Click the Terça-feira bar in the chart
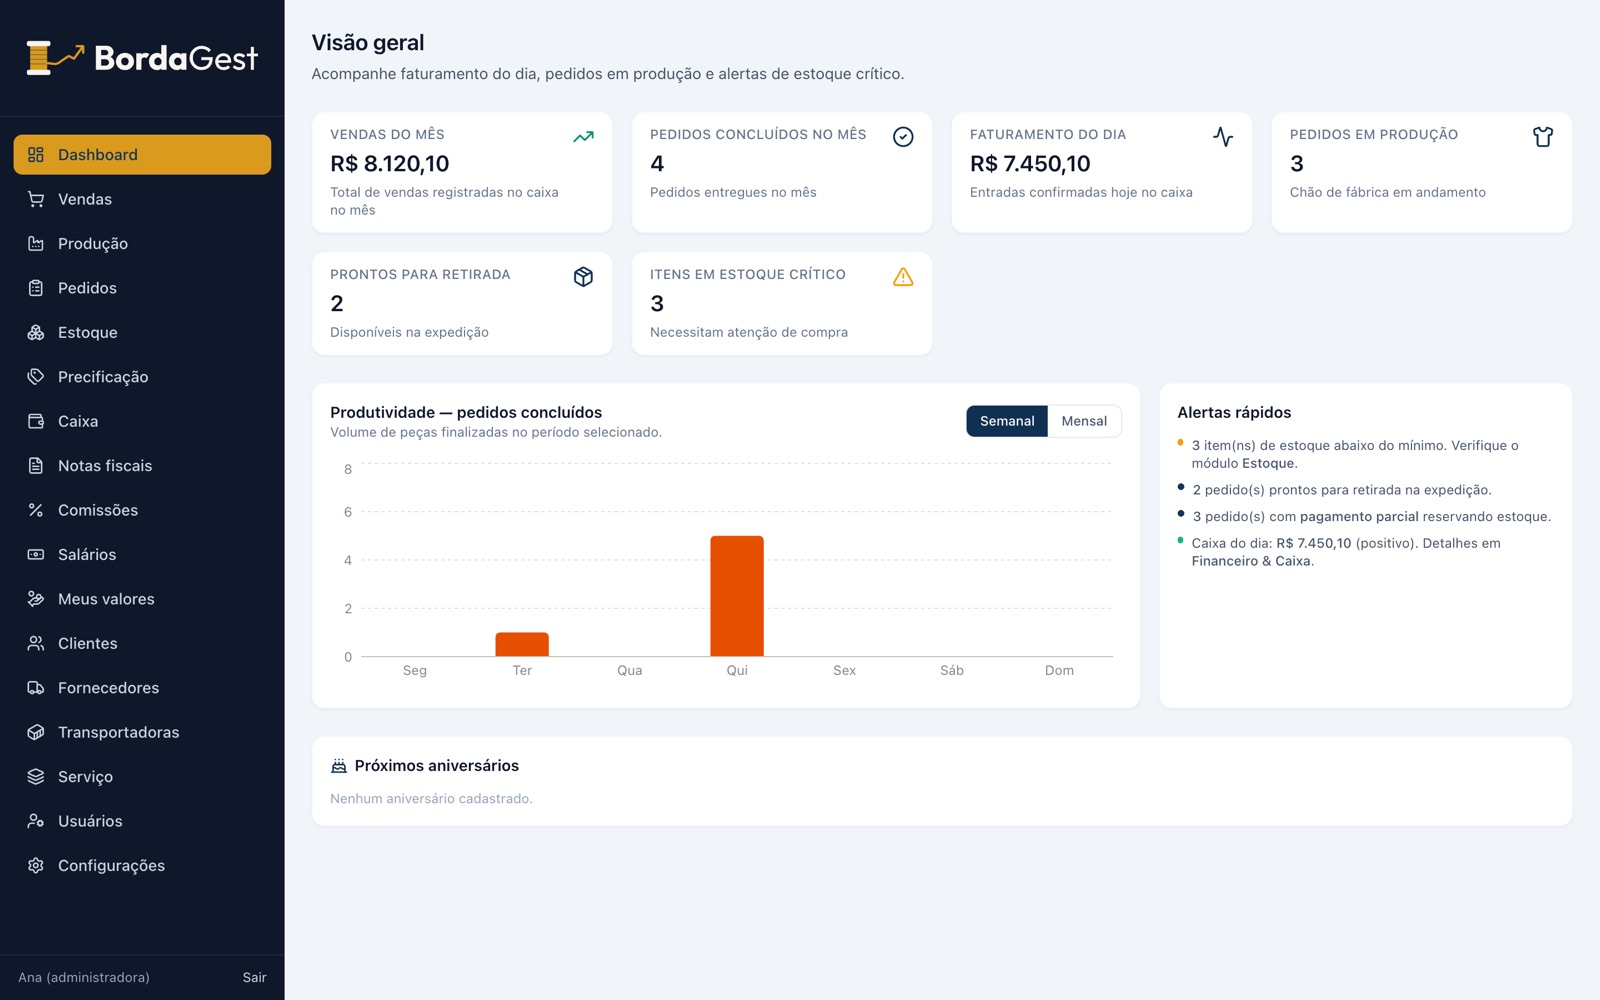This screenshot has width=1600, height=1000. tap(522, 644)
